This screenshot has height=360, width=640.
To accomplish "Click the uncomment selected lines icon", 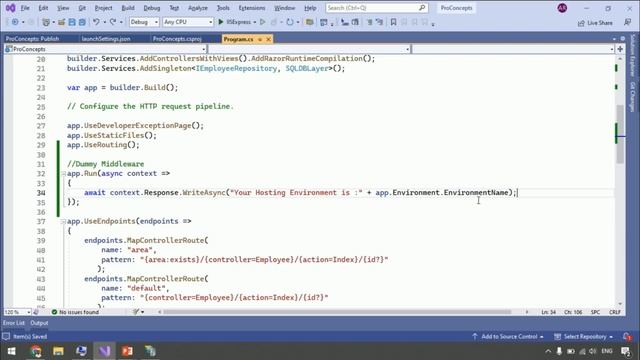I will point(380,22).
